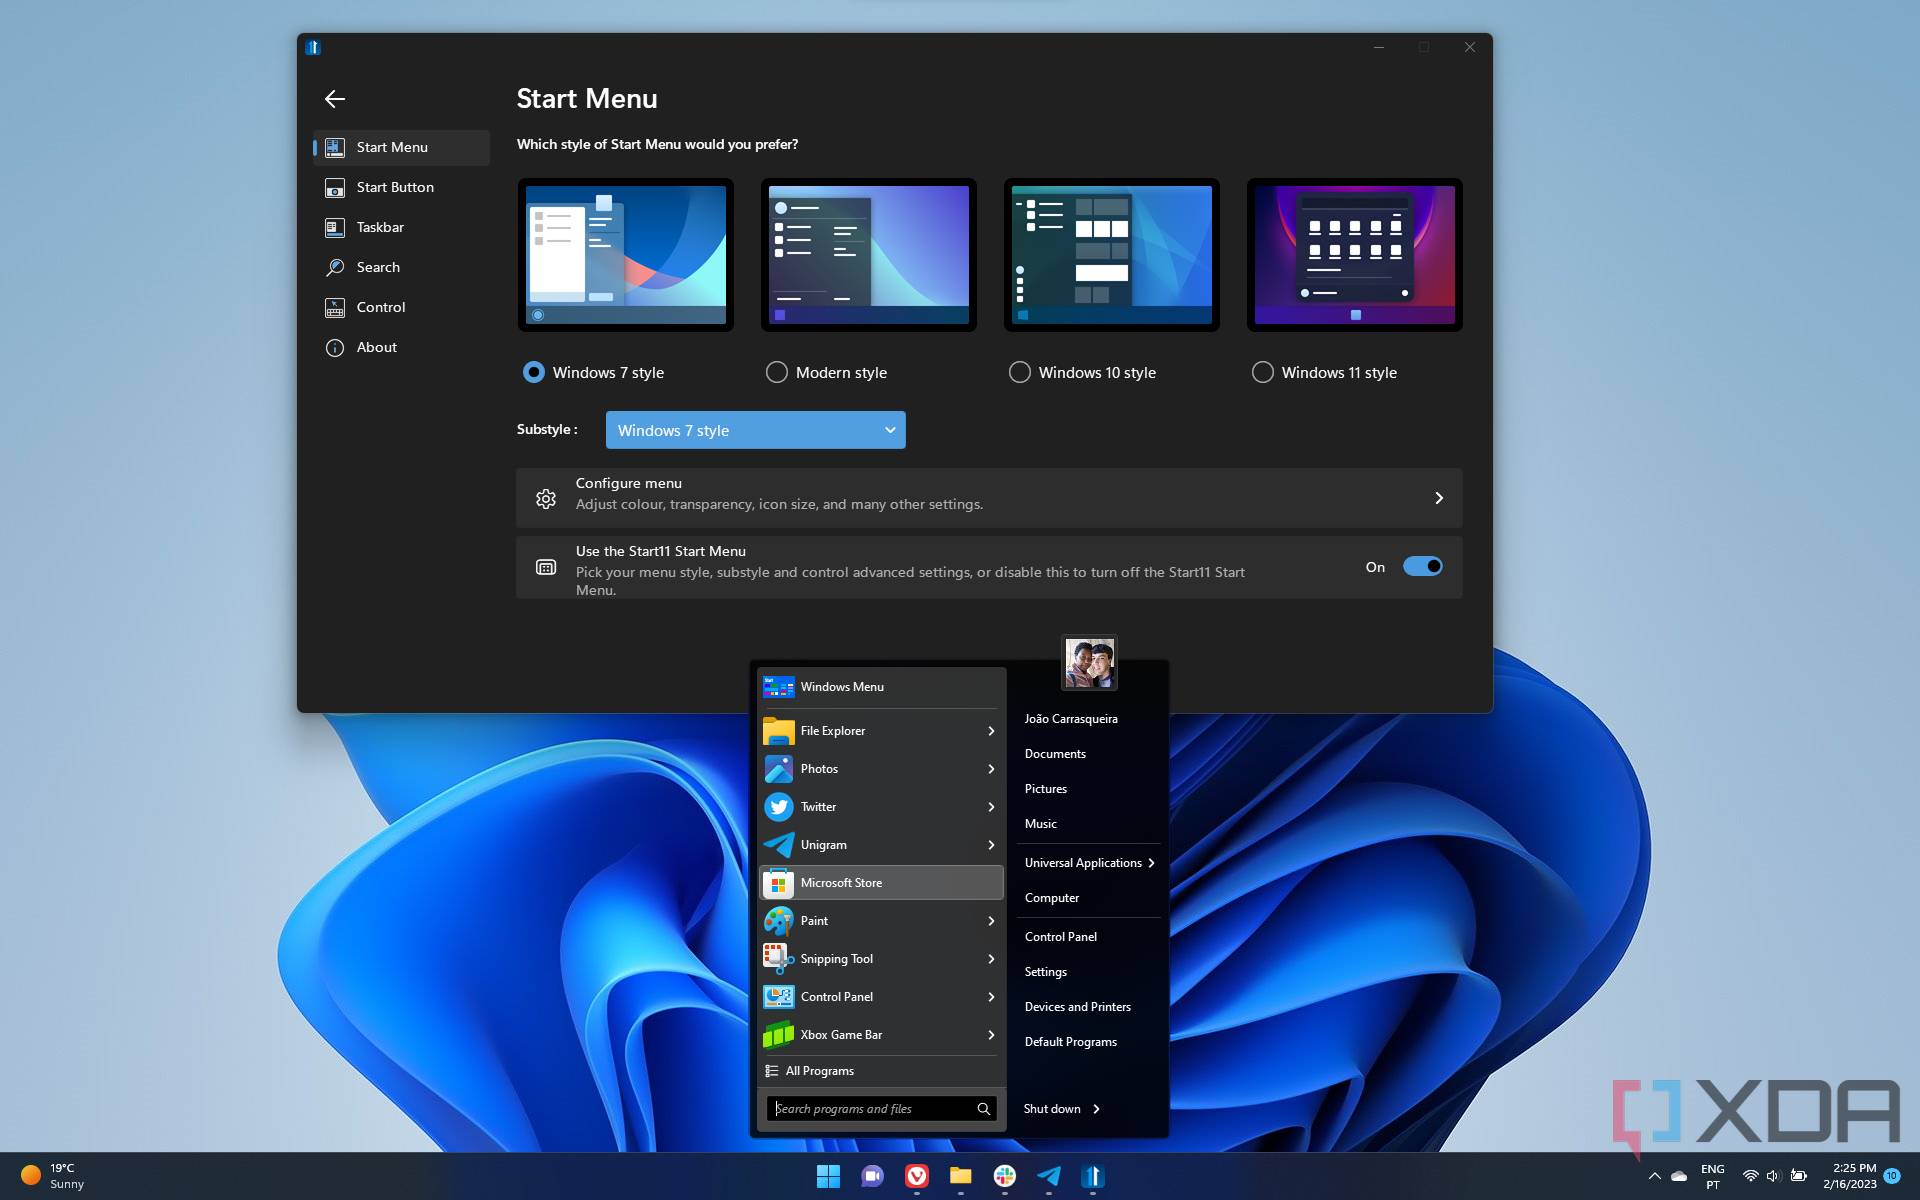Expand the Configure menu settings row

pyautogui.click(x=989, y=498)
